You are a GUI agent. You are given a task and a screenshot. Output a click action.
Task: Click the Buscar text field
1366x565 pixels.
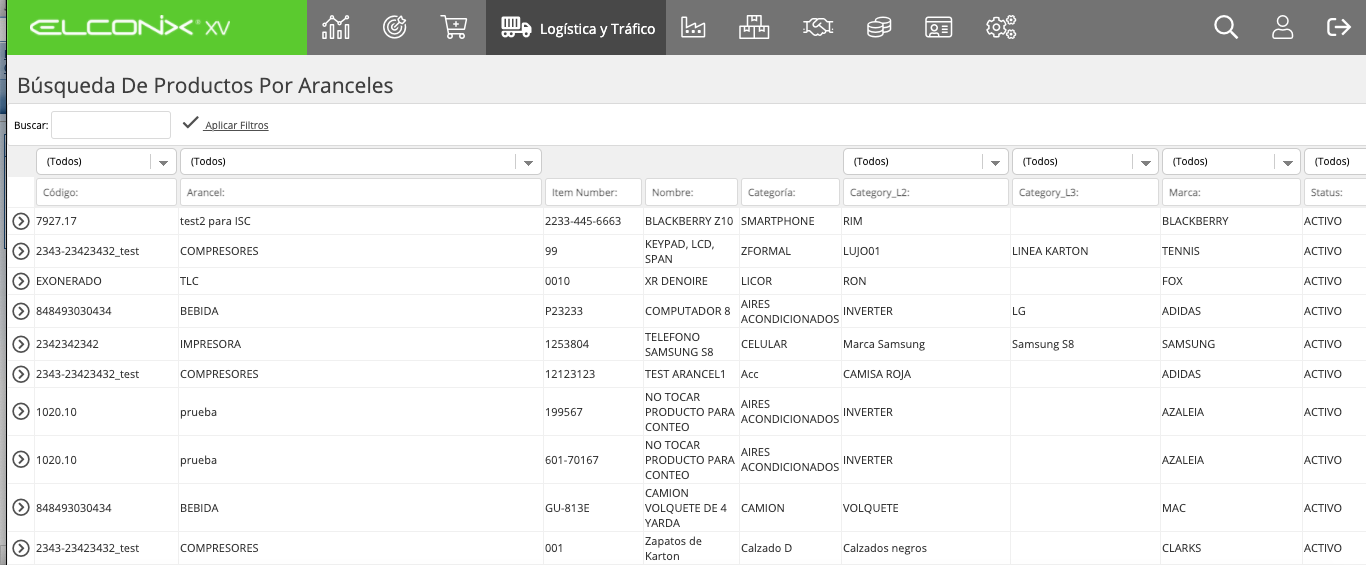pyautogui.click(x=111, y=125)
